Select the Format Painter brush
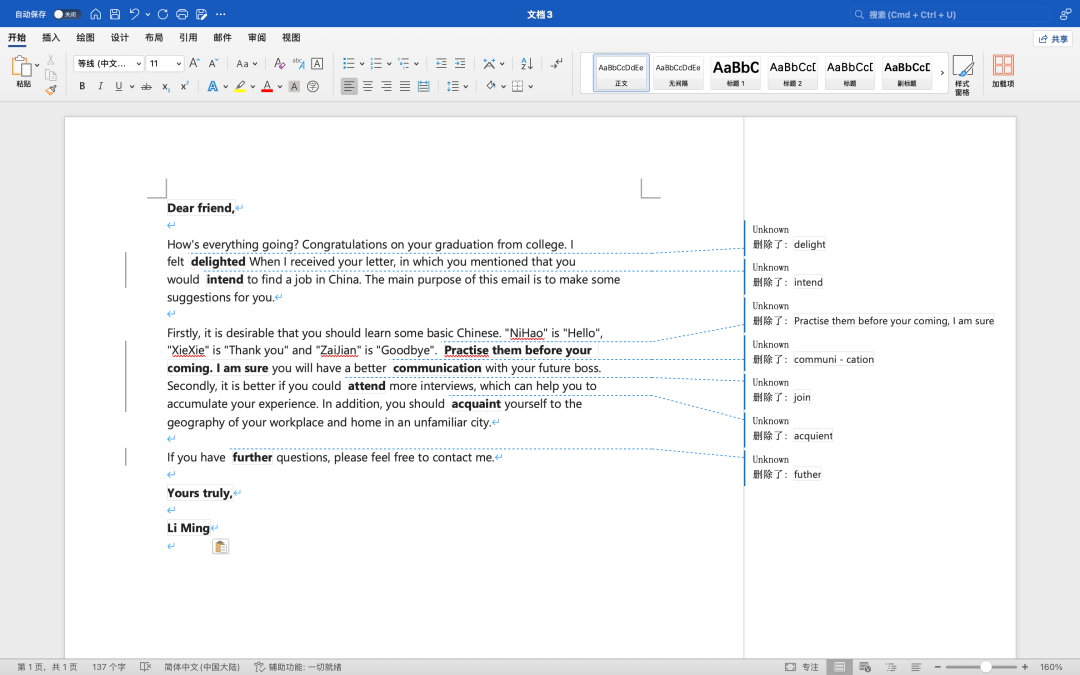The image size is (1080, 675). (51, 90)
